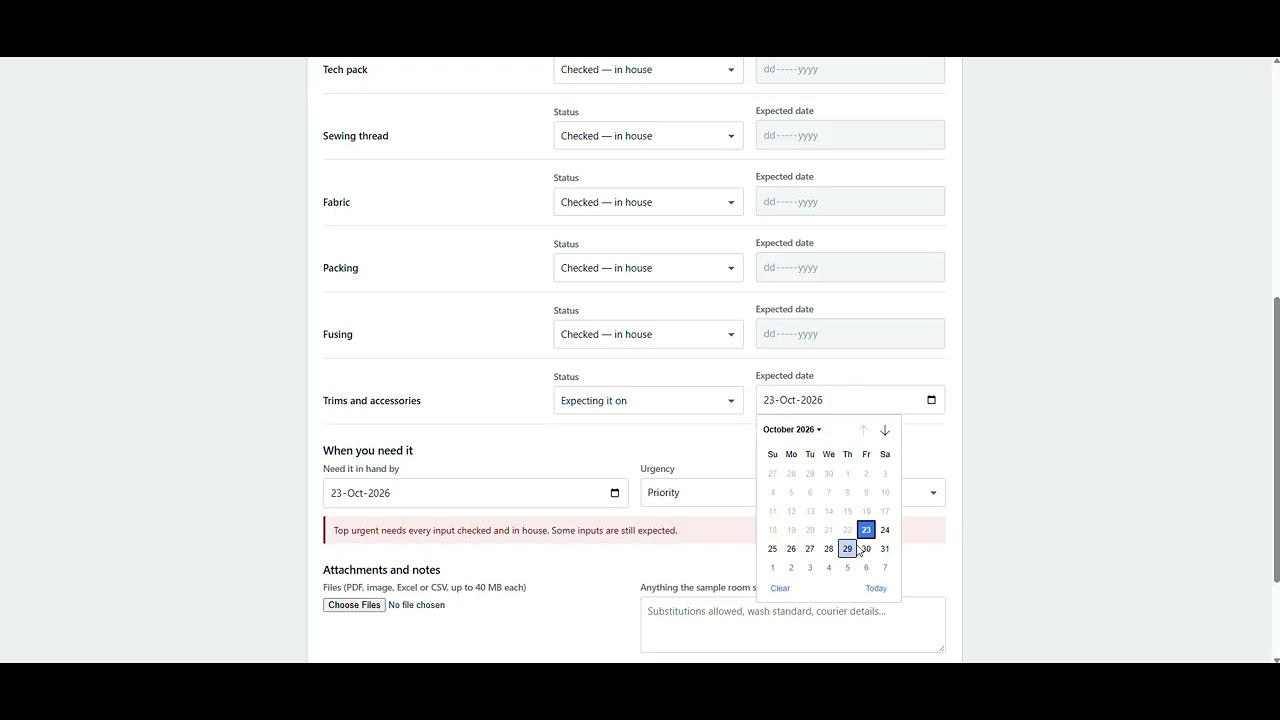Click Clear in the date picker
Screen dimensions: 1280x720
(x=780, y=588)
